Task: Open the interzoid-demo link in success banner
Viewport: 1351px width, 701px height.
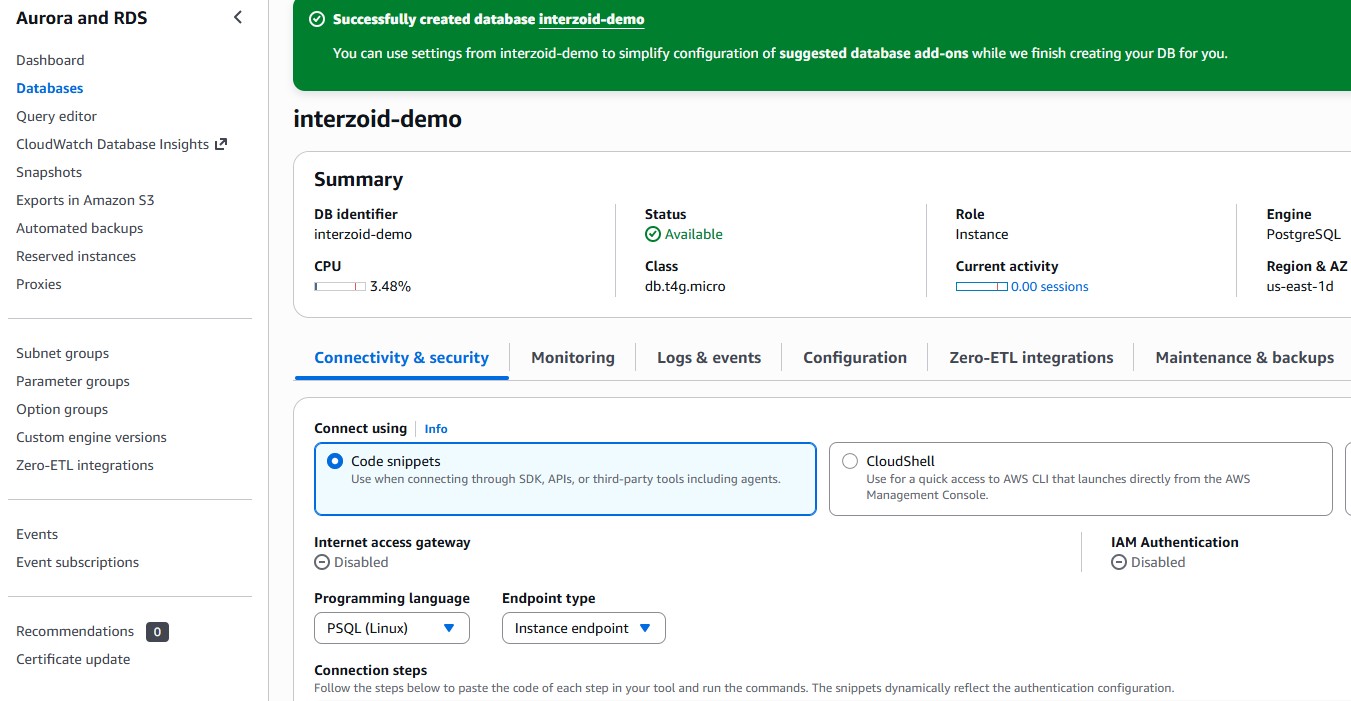Action: click(x=591, y=19)
